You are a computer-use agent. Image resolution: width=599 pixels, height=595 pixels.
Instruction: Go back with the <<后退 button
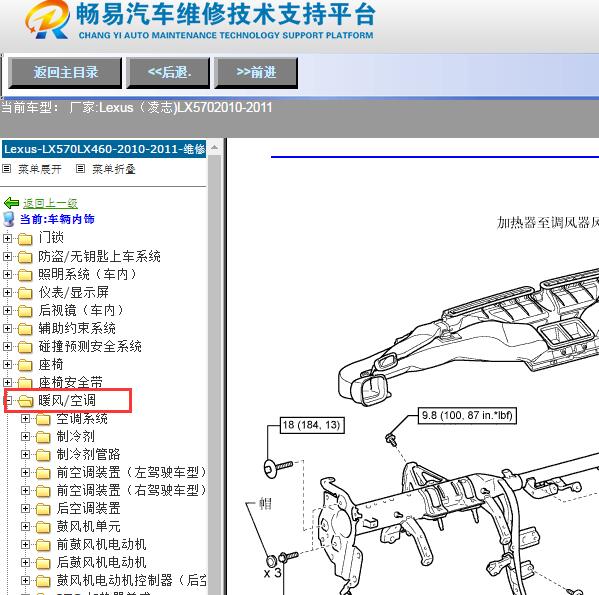point(168,73)
